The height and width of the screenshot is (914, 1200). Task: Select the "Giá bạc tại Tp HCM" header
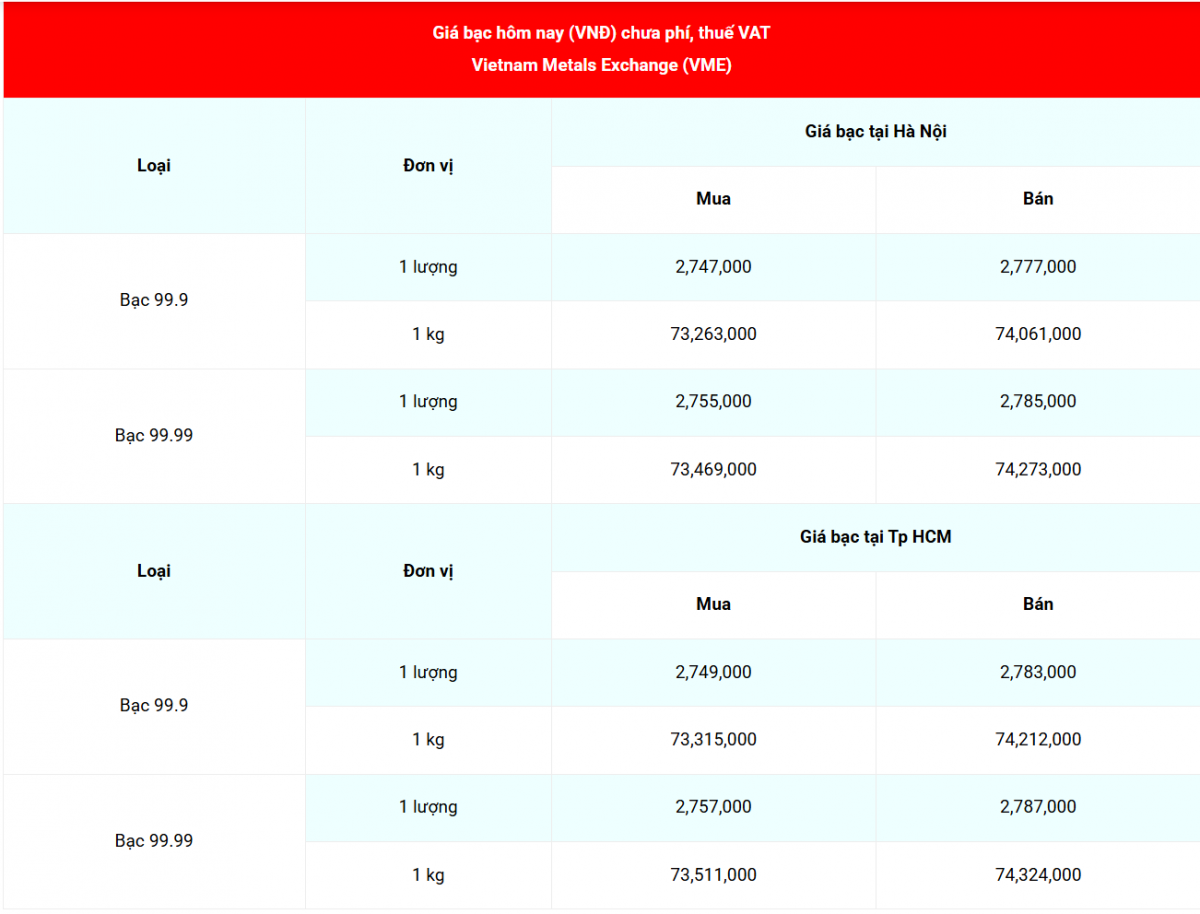(875, 537)
